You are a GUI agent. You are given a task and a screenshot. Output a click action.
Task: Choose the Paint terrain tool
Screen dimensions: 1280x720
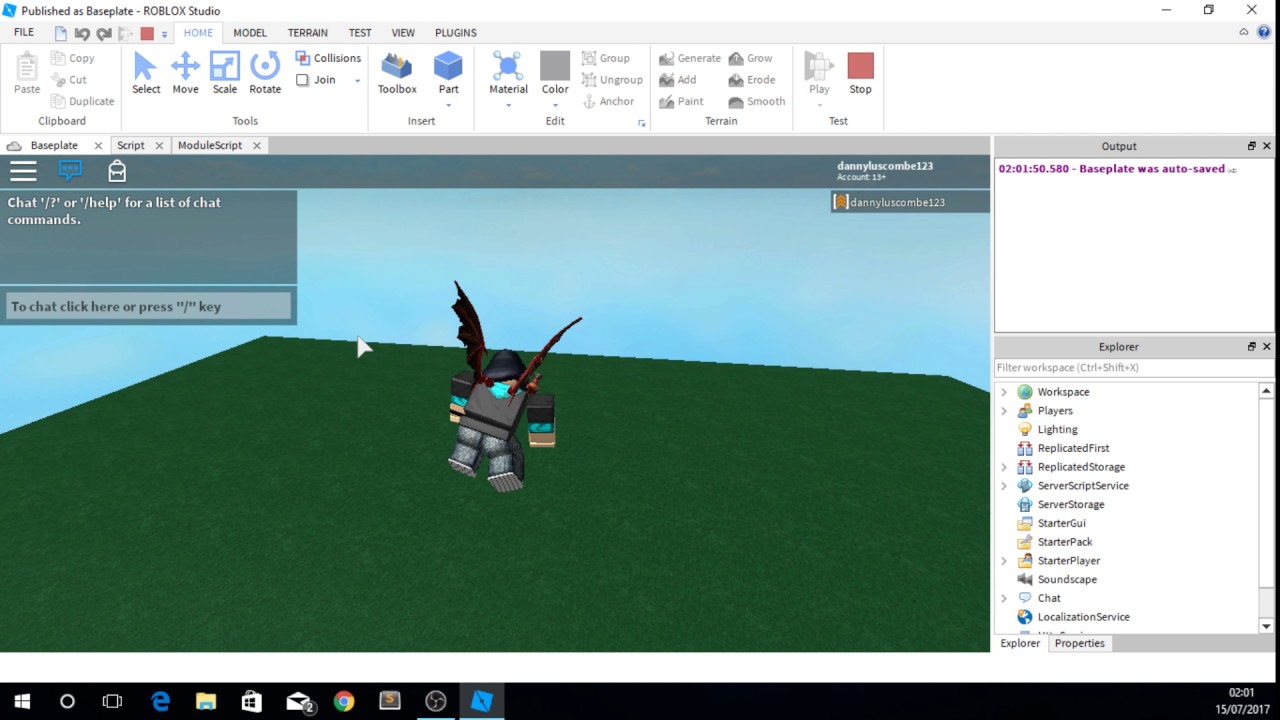(681, 101)
